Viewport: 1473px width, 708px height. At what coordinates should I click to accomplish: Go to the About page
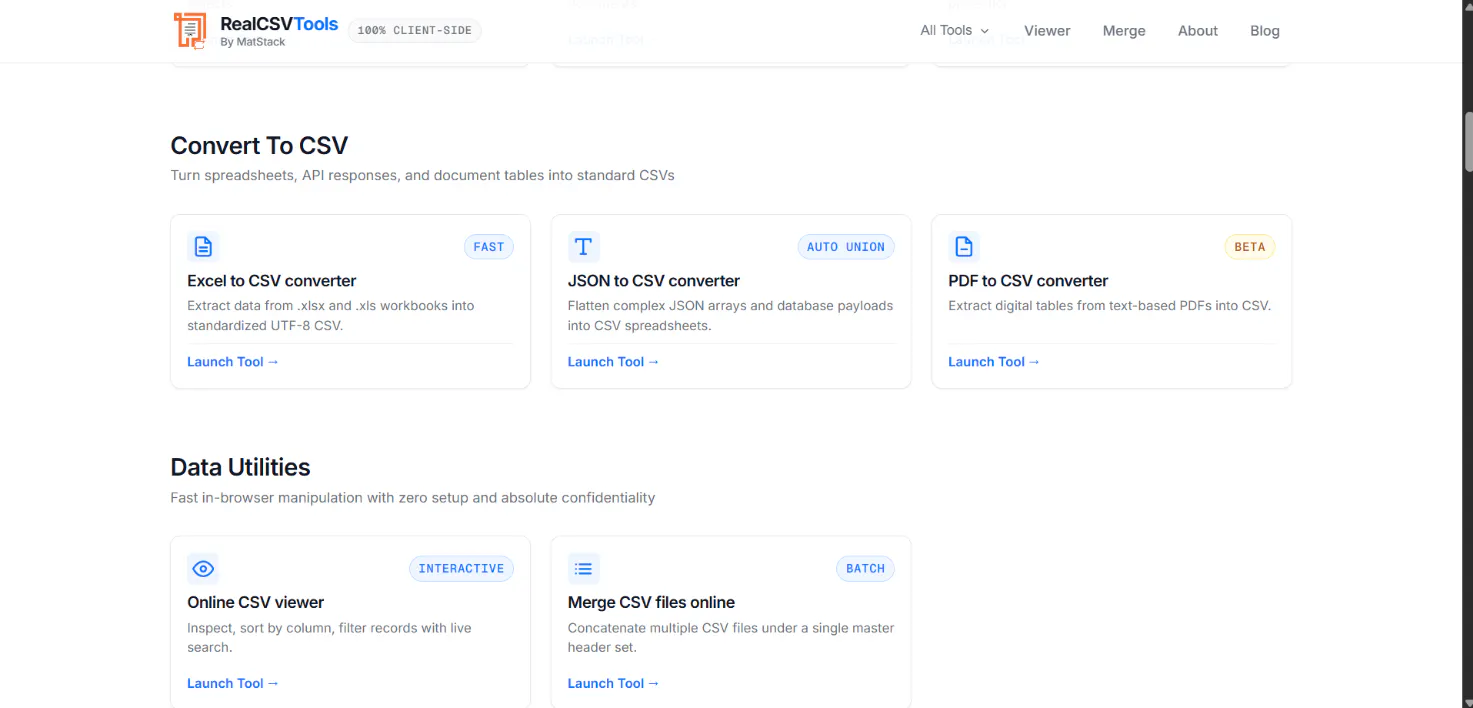(1198, 31)
